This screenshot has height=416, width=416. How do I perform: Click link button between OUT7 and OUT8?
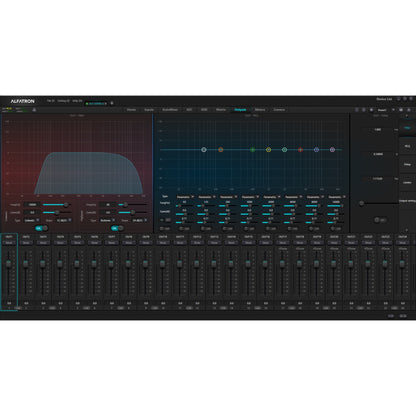[120, 308]
